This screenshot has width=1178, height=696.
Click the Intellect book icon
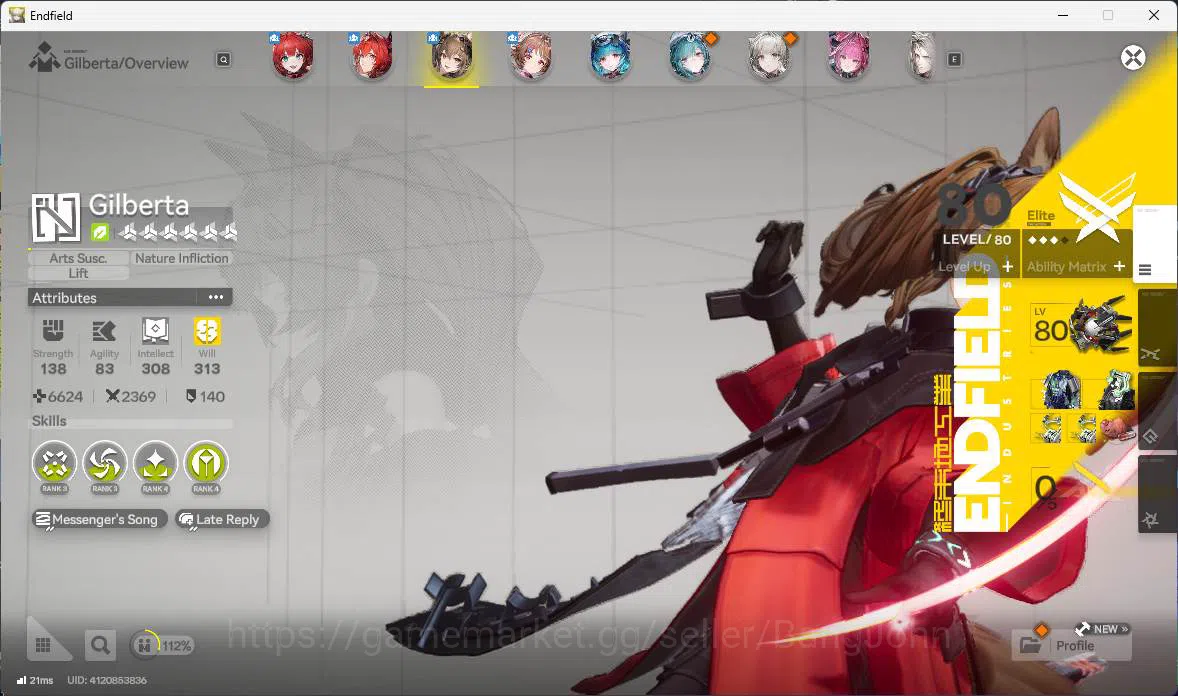pos(156,330)
